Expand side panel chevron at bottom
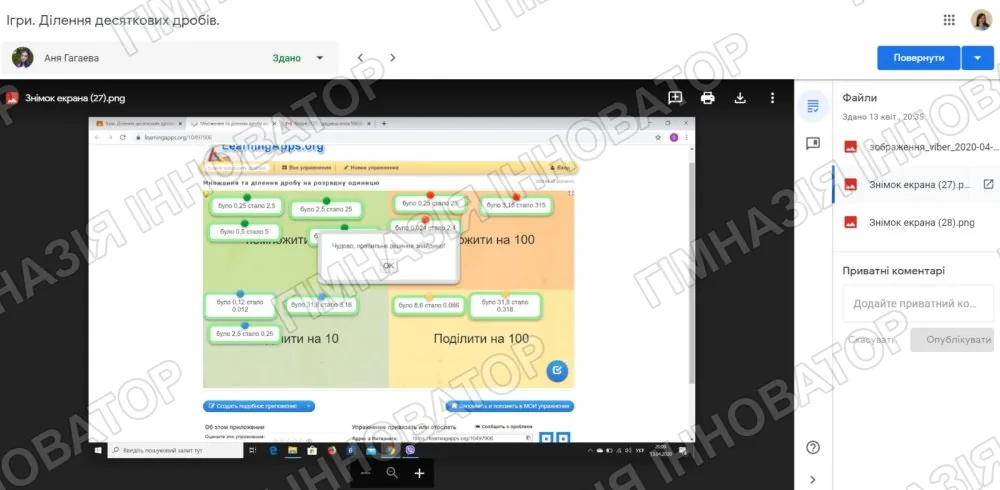Screen dimensions: 1000x490 [x=812, y=479]
